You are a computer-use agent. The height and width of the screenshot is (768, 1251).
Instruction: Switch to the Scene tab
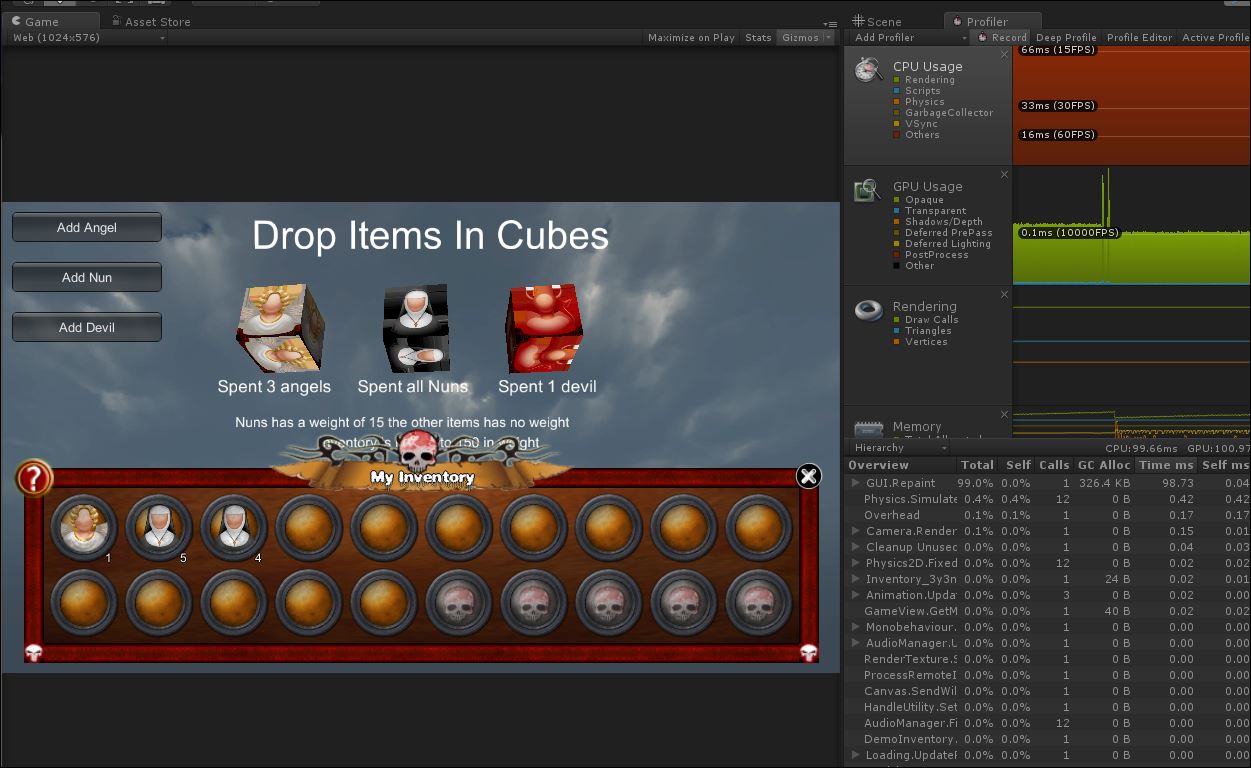coord(877,21)
